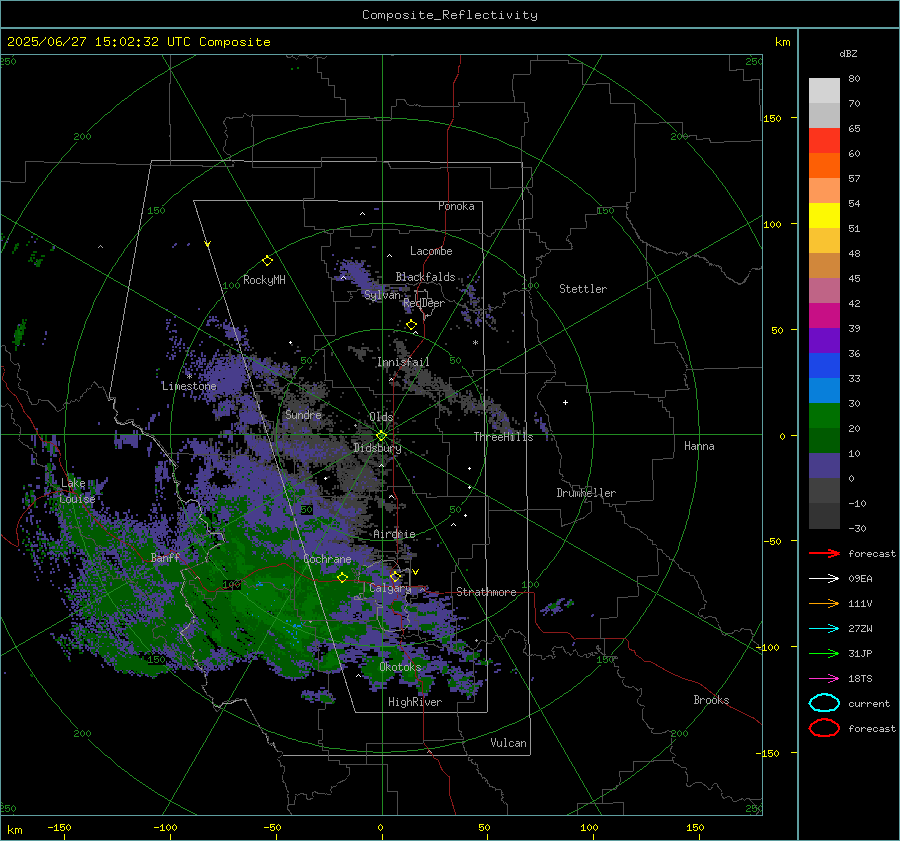
Task: Pick the blue 33-36 dBZ swatch
Action: point(824,366)
